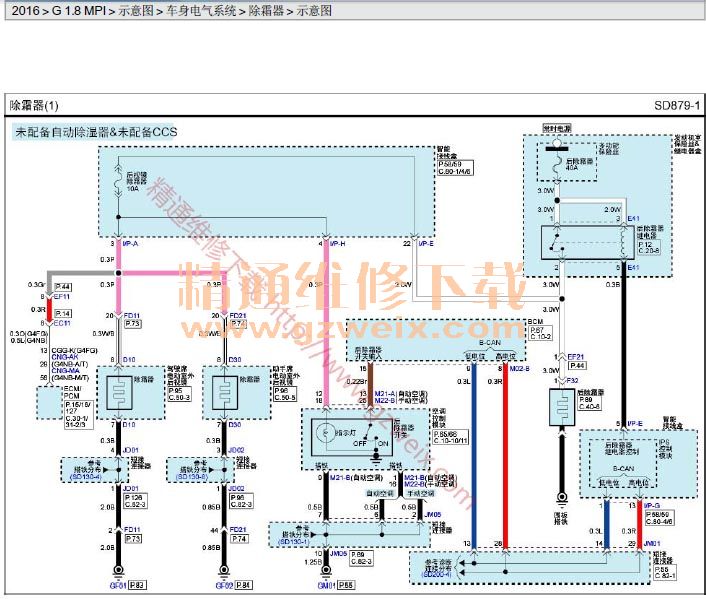This screenshot has height=599, width=706.
Task: Open the JM05 connector link at pin 2
Action: coord(433,514)
